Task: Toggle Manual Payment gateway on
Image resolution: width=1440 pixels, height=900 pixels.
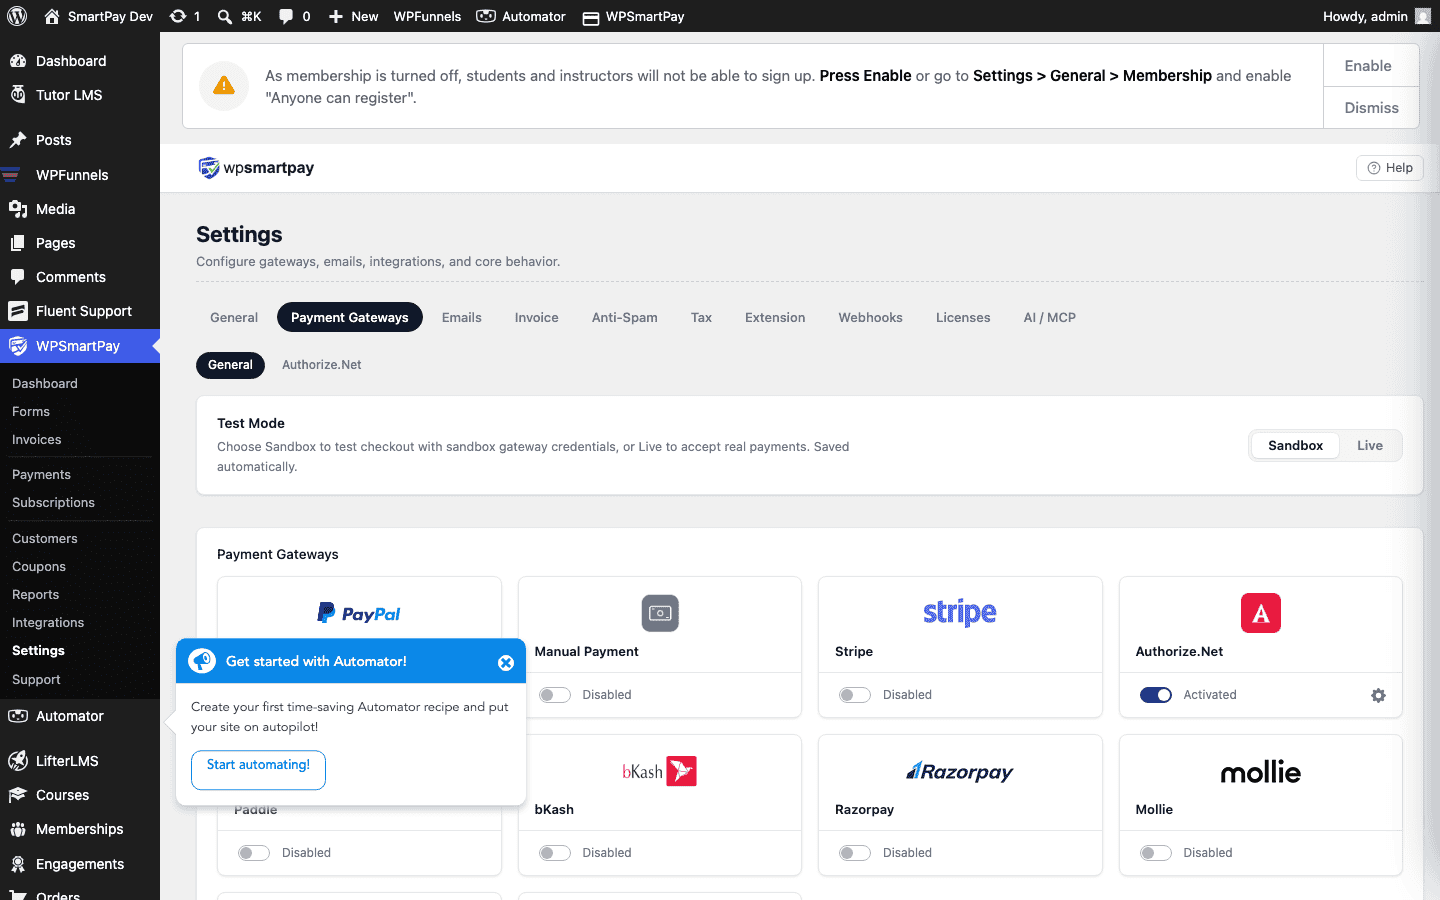Action: [x=555, y=695]
